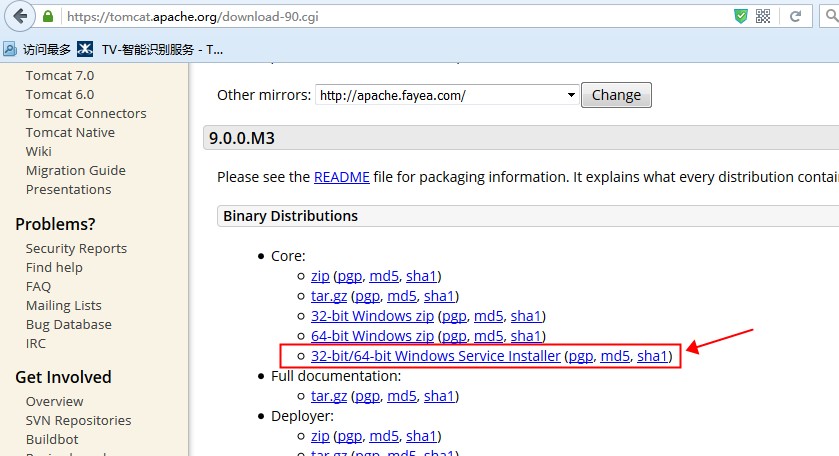839x456 pixels.
Task: Open pgp link for Full documentation
Action: 368,396
